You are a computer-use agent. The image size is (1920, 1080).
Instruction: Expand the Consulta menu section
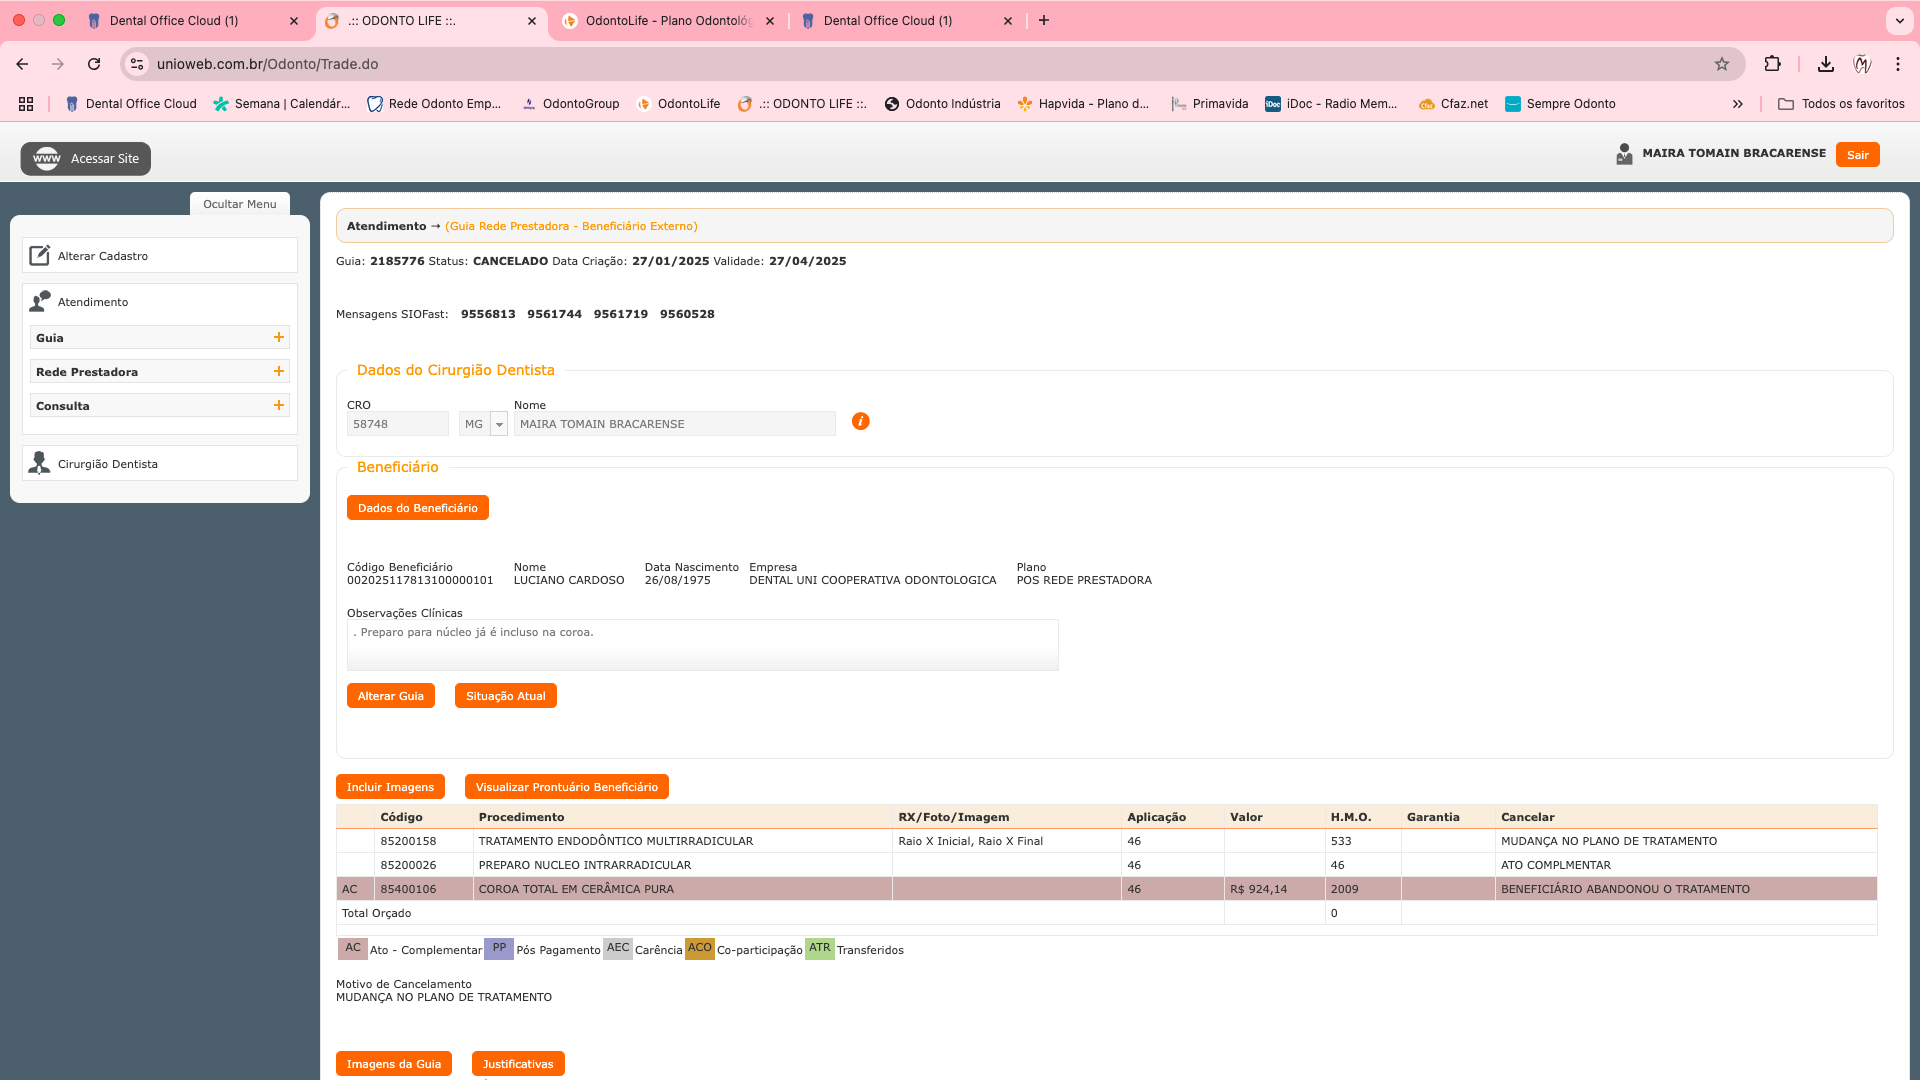click(279, 406)
